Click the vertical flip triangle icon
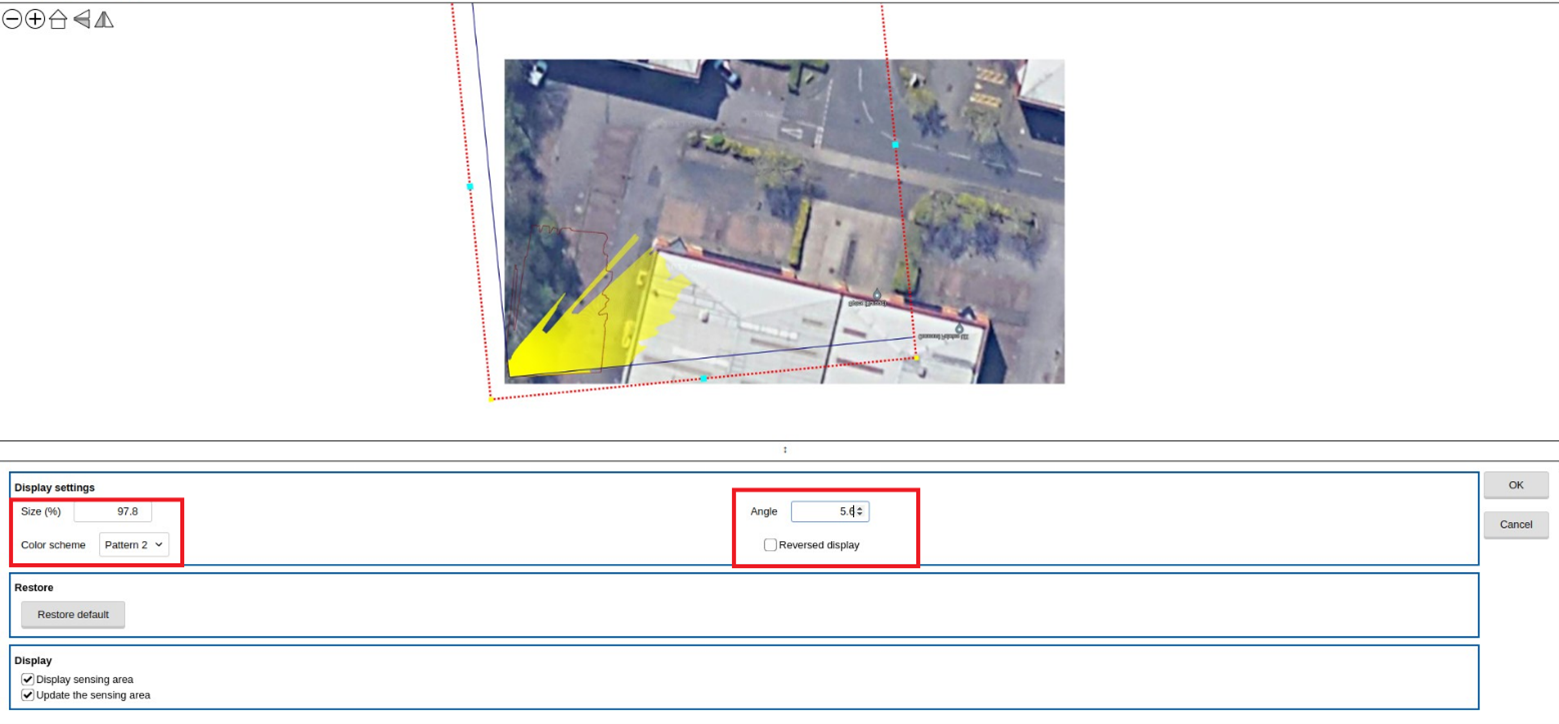 (82, 19)
